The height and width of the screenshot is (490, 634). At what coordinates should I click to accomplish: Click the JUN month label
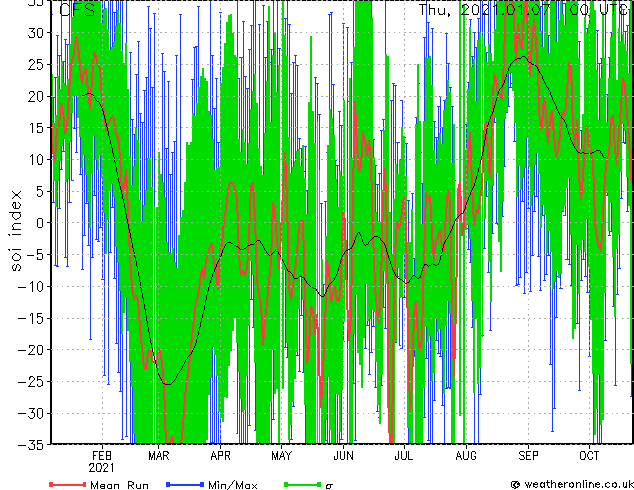[343, 456]
